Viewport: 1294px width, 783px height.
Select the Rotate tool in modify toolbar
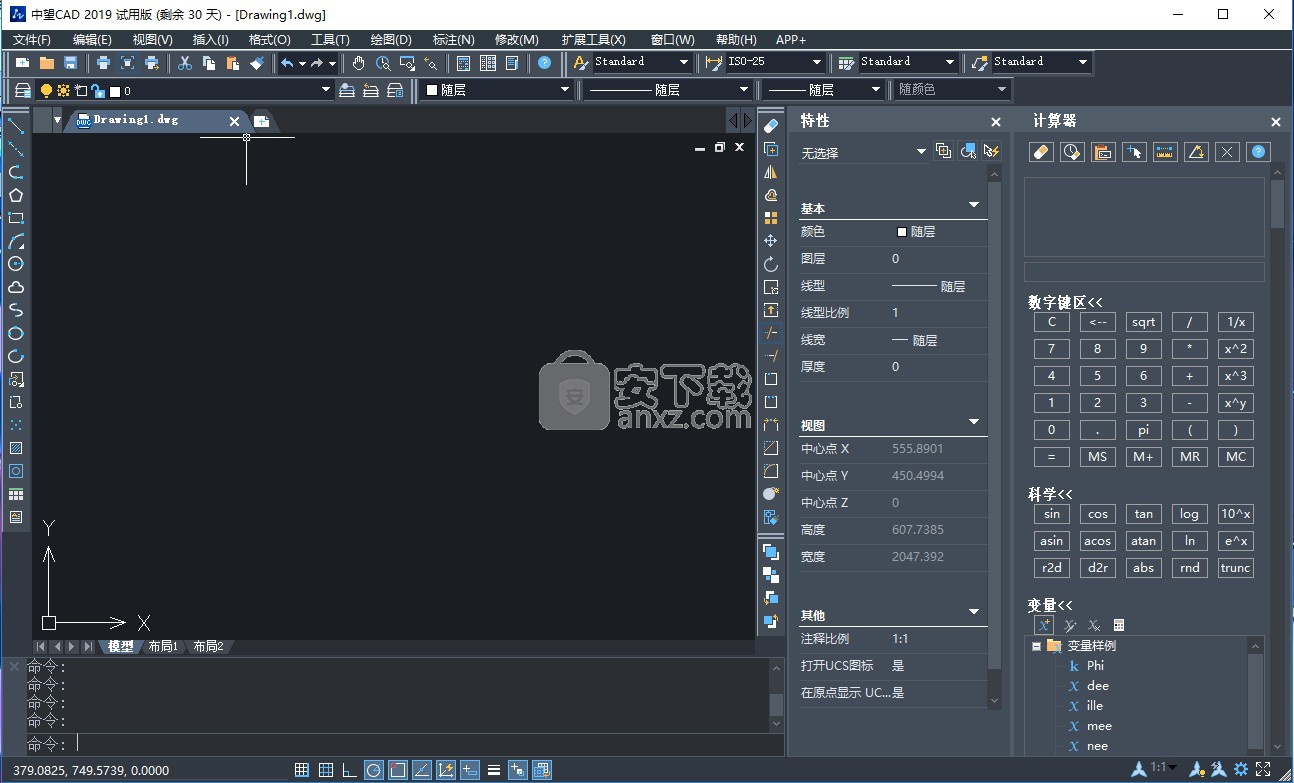[770, 264]
